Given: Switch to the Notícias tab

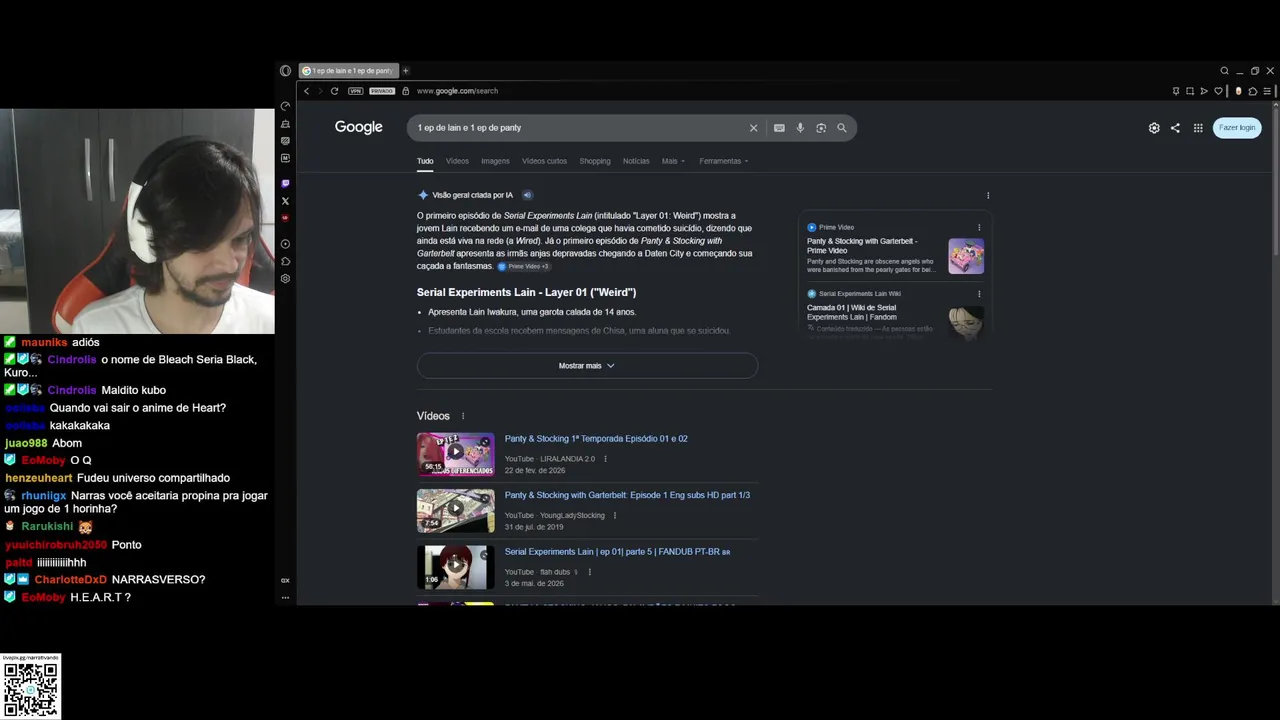Looking at the screenshot, I should click(636, 161).
